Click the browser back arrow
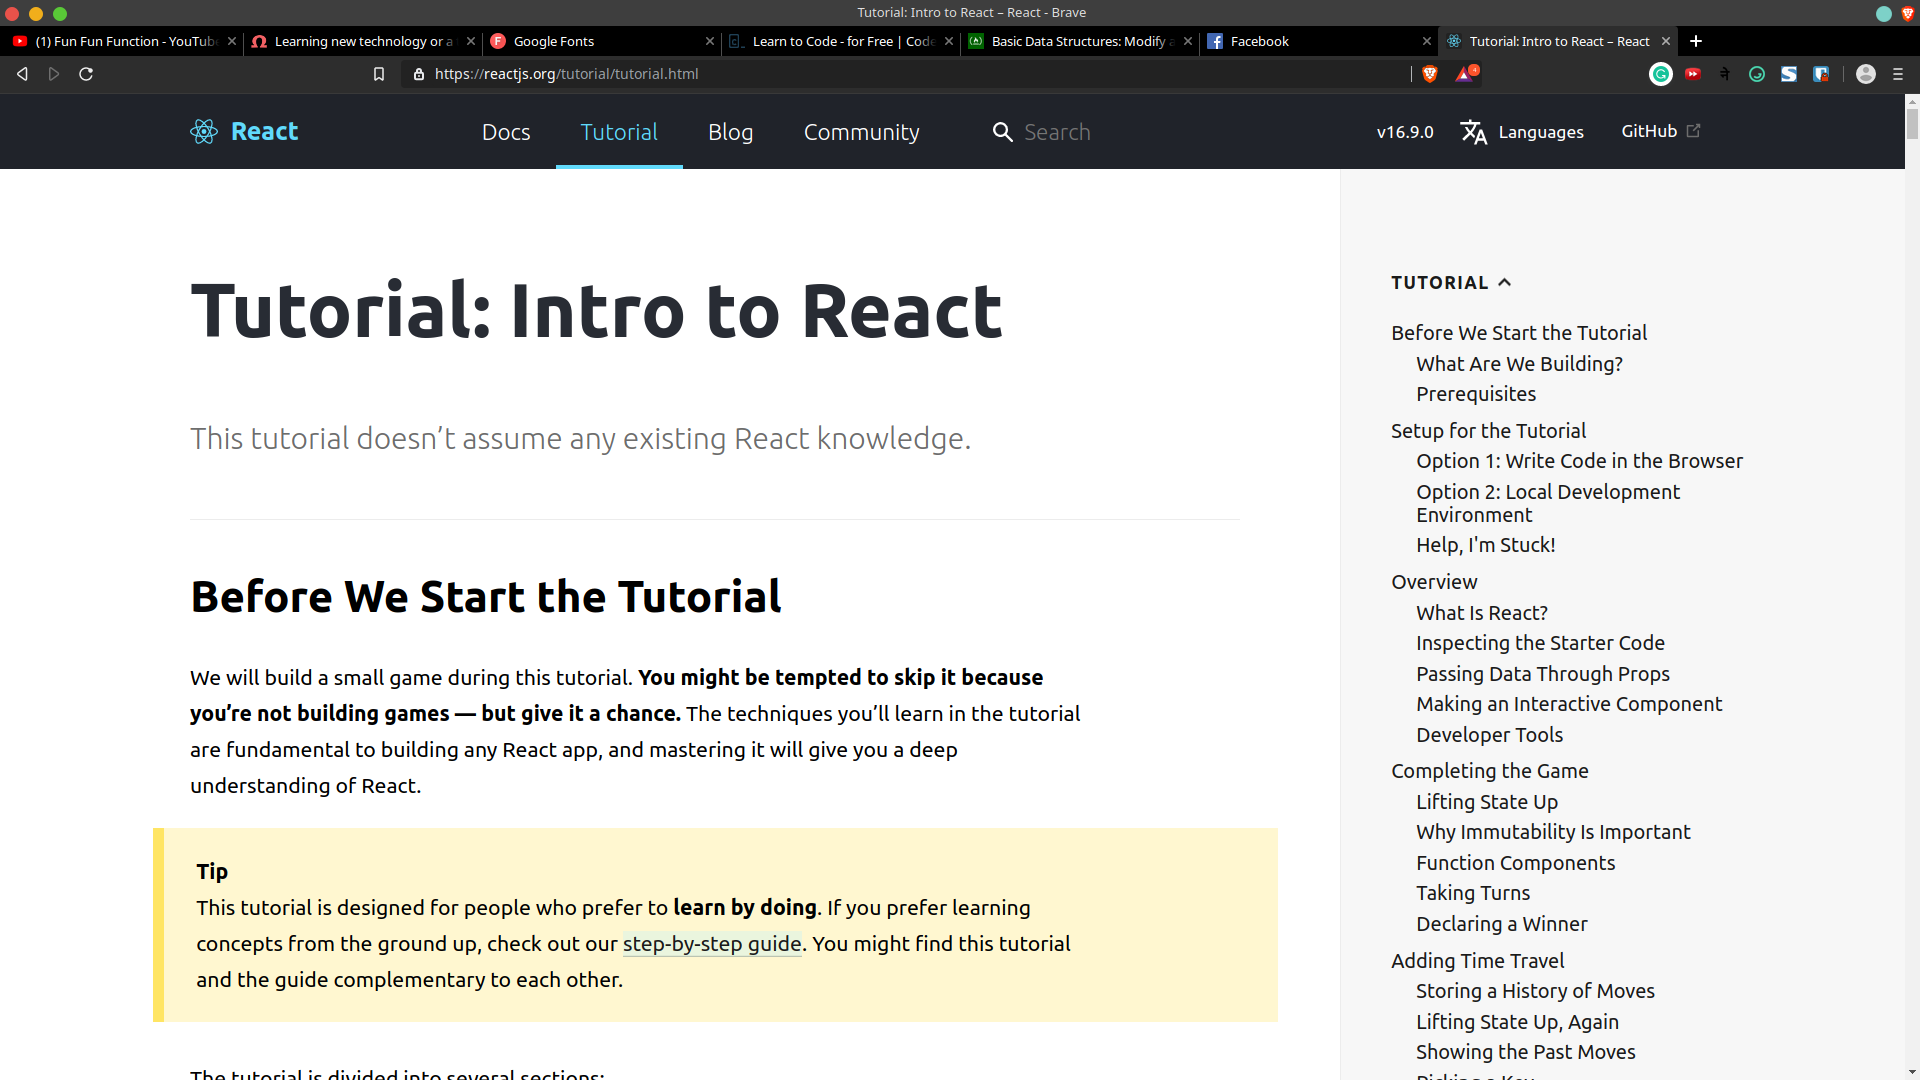This screenshot has height=1080, width=1920. 22,74
